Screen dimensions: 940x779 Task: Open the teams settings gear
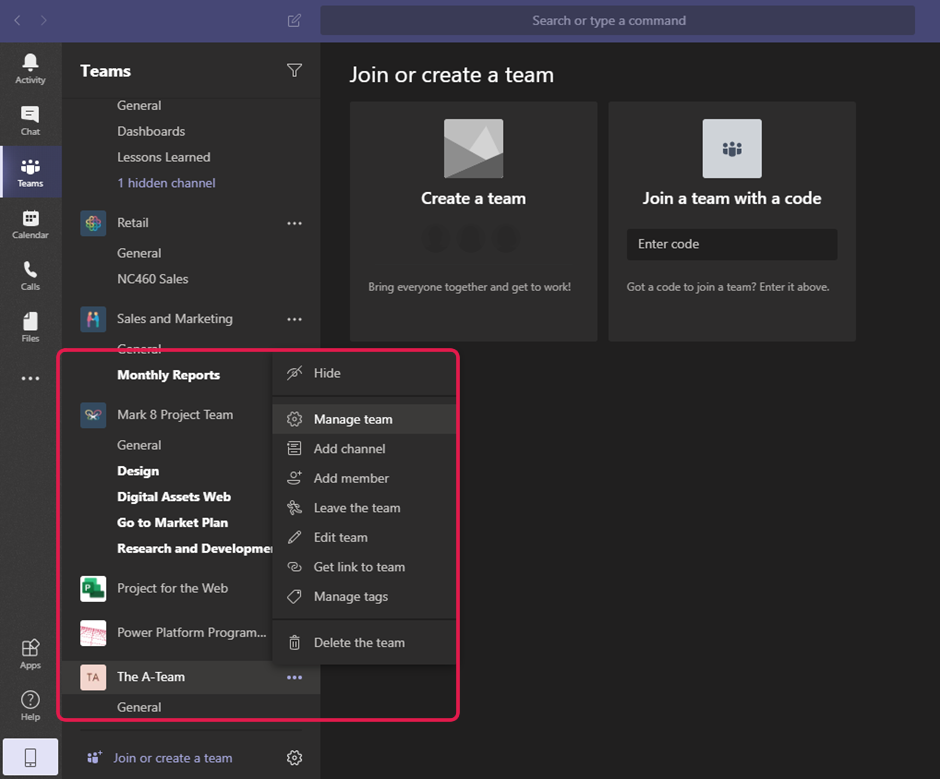tap(294, 757)
